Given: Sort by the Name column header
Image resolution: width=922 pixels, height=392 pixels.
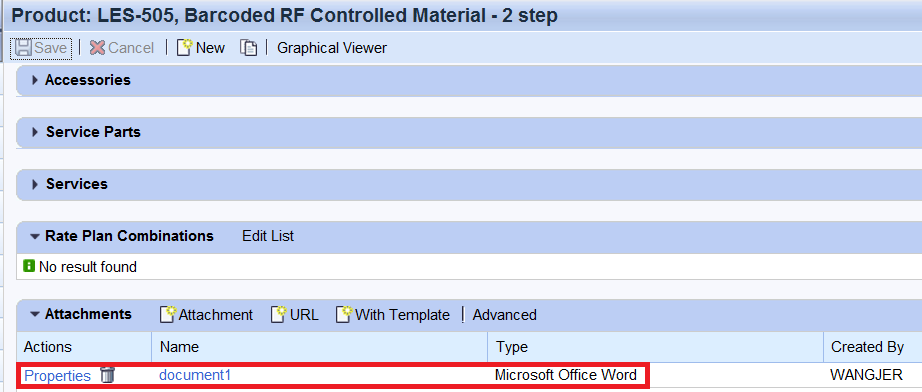Looking at the screenshot, I should pyautogui.click(x=319, y=347).
